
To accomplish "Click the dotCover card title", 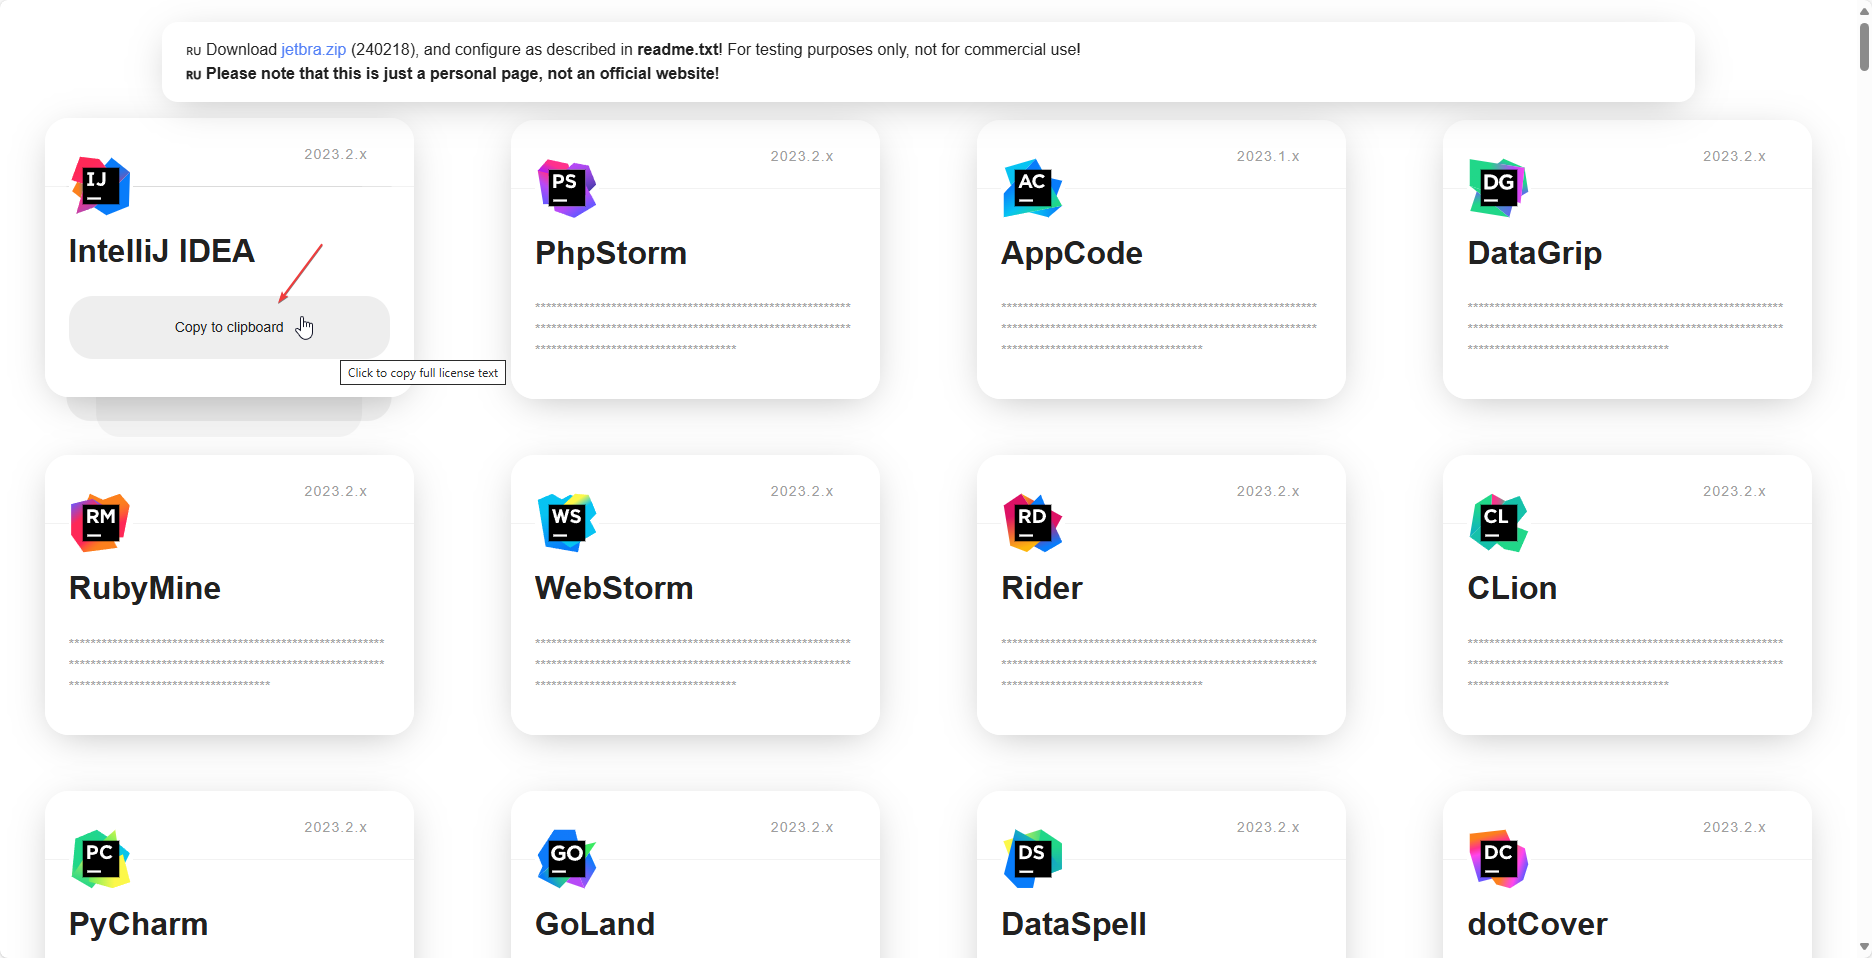I will point(1537,924).
